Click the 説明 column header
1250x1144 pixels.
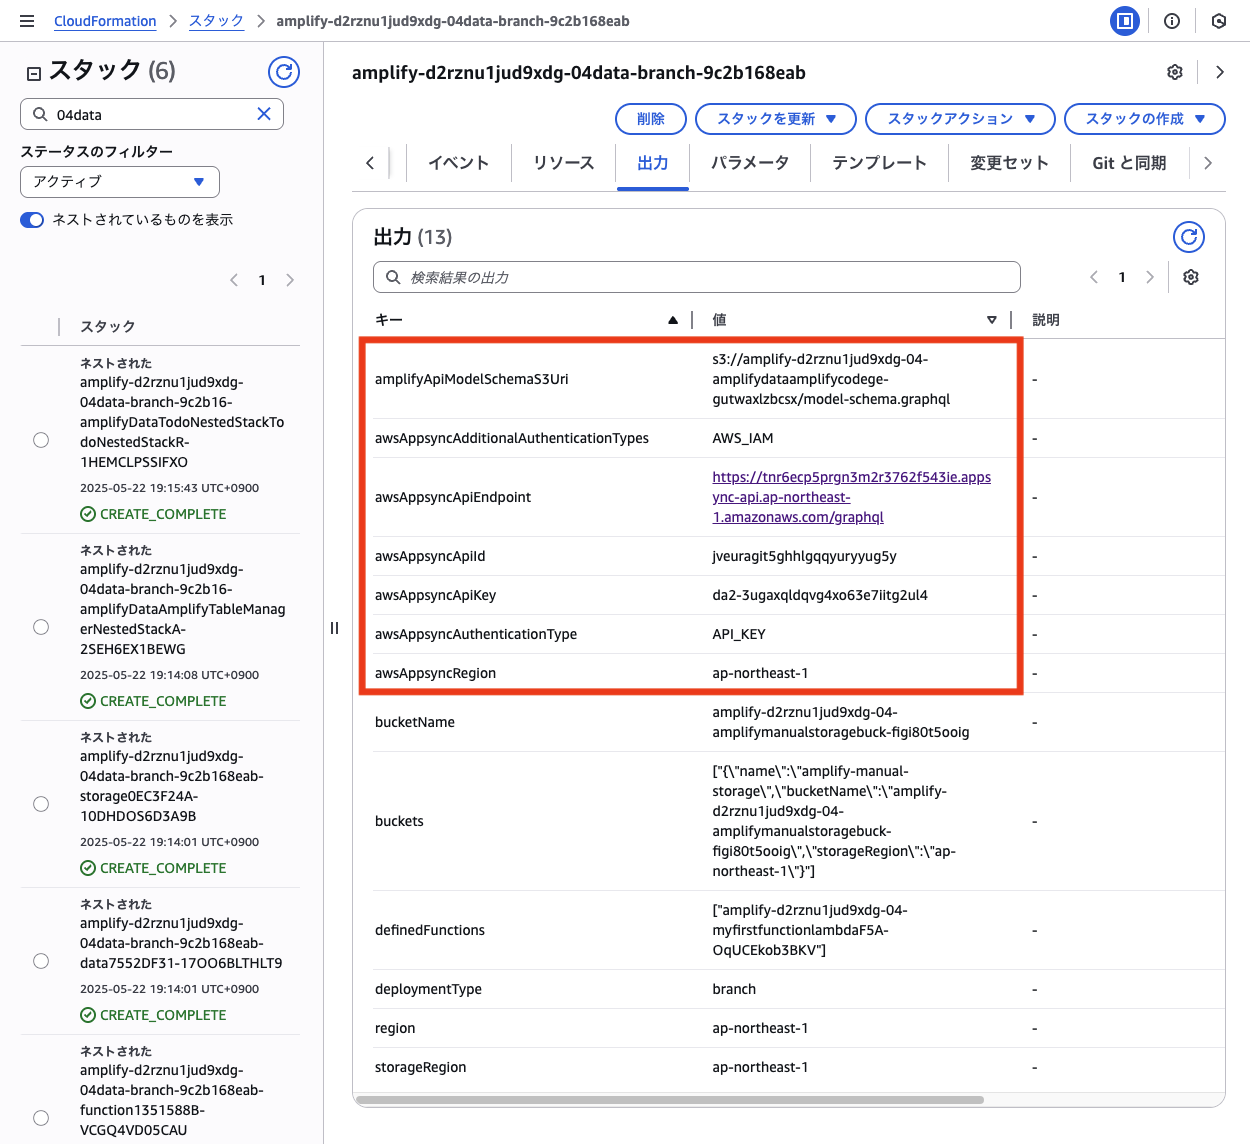[1046, 320]
